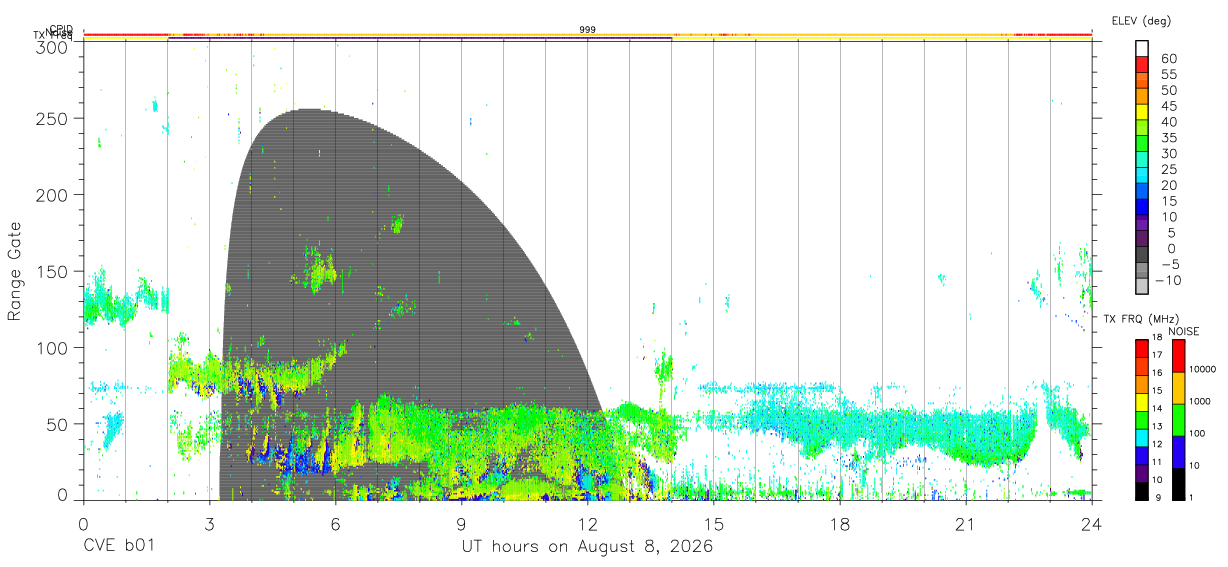
Task: Click the "35" label on ELEV colorbar
Action: [1168, 138]
